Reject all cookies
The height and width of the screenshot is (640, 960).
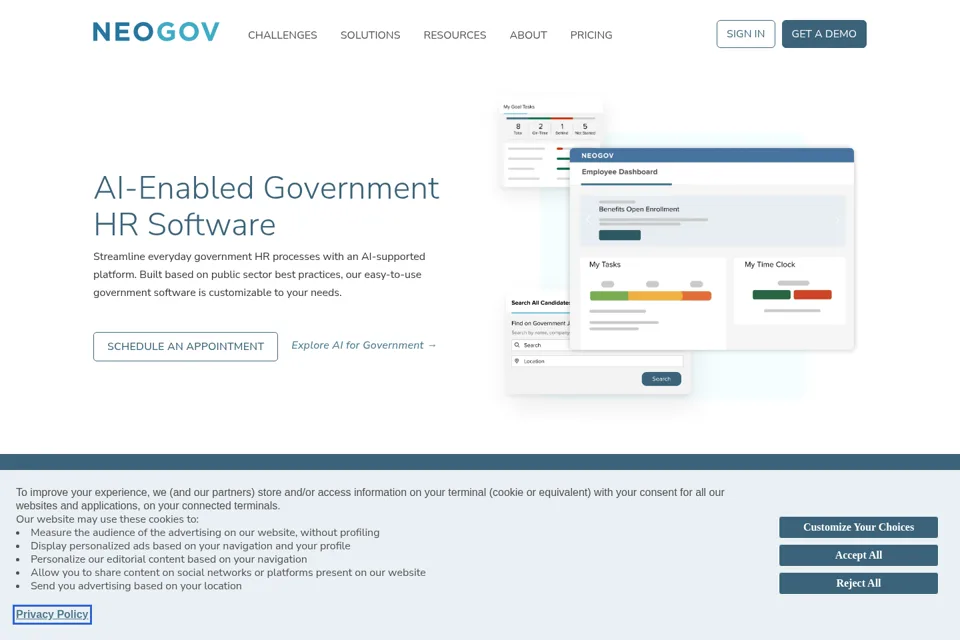tap(858, 584)
